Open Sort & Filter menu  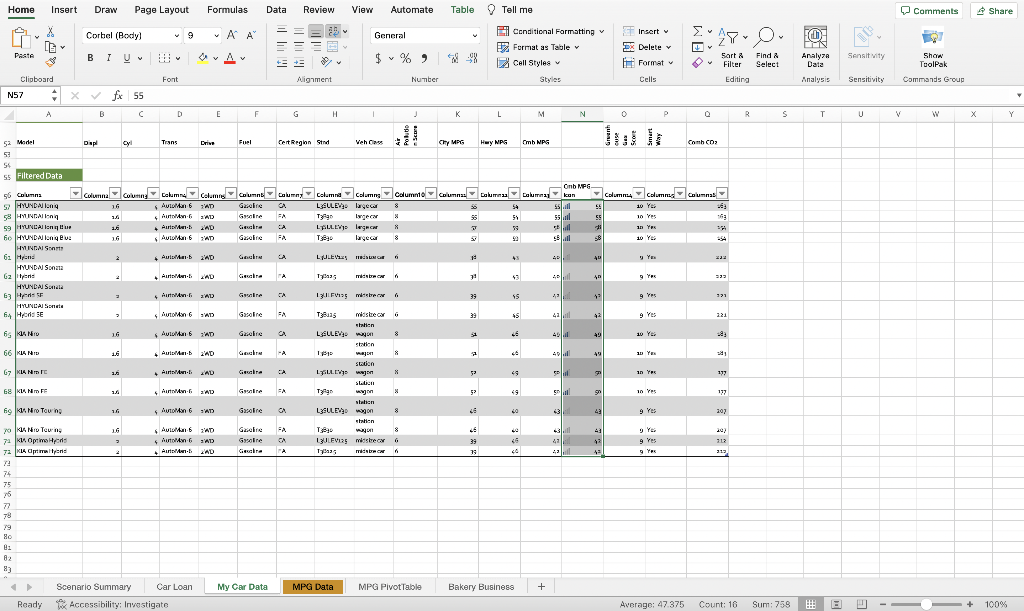(x=731, y=47)
